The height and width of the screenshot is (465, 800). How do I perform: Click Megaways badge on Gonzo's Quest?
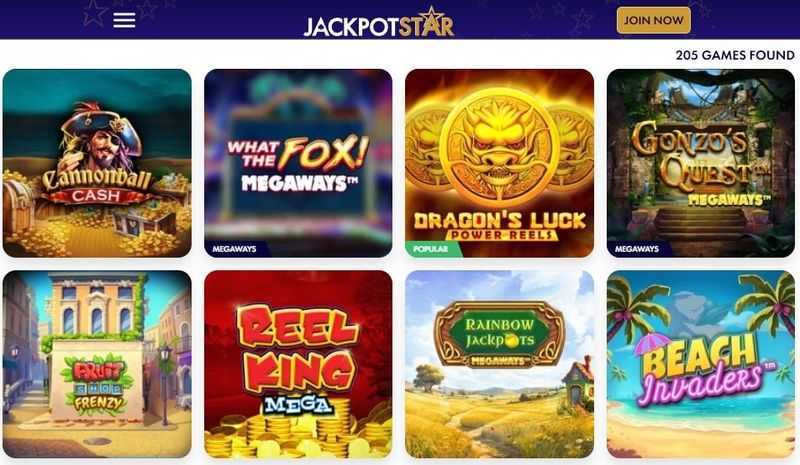[637, 249]
